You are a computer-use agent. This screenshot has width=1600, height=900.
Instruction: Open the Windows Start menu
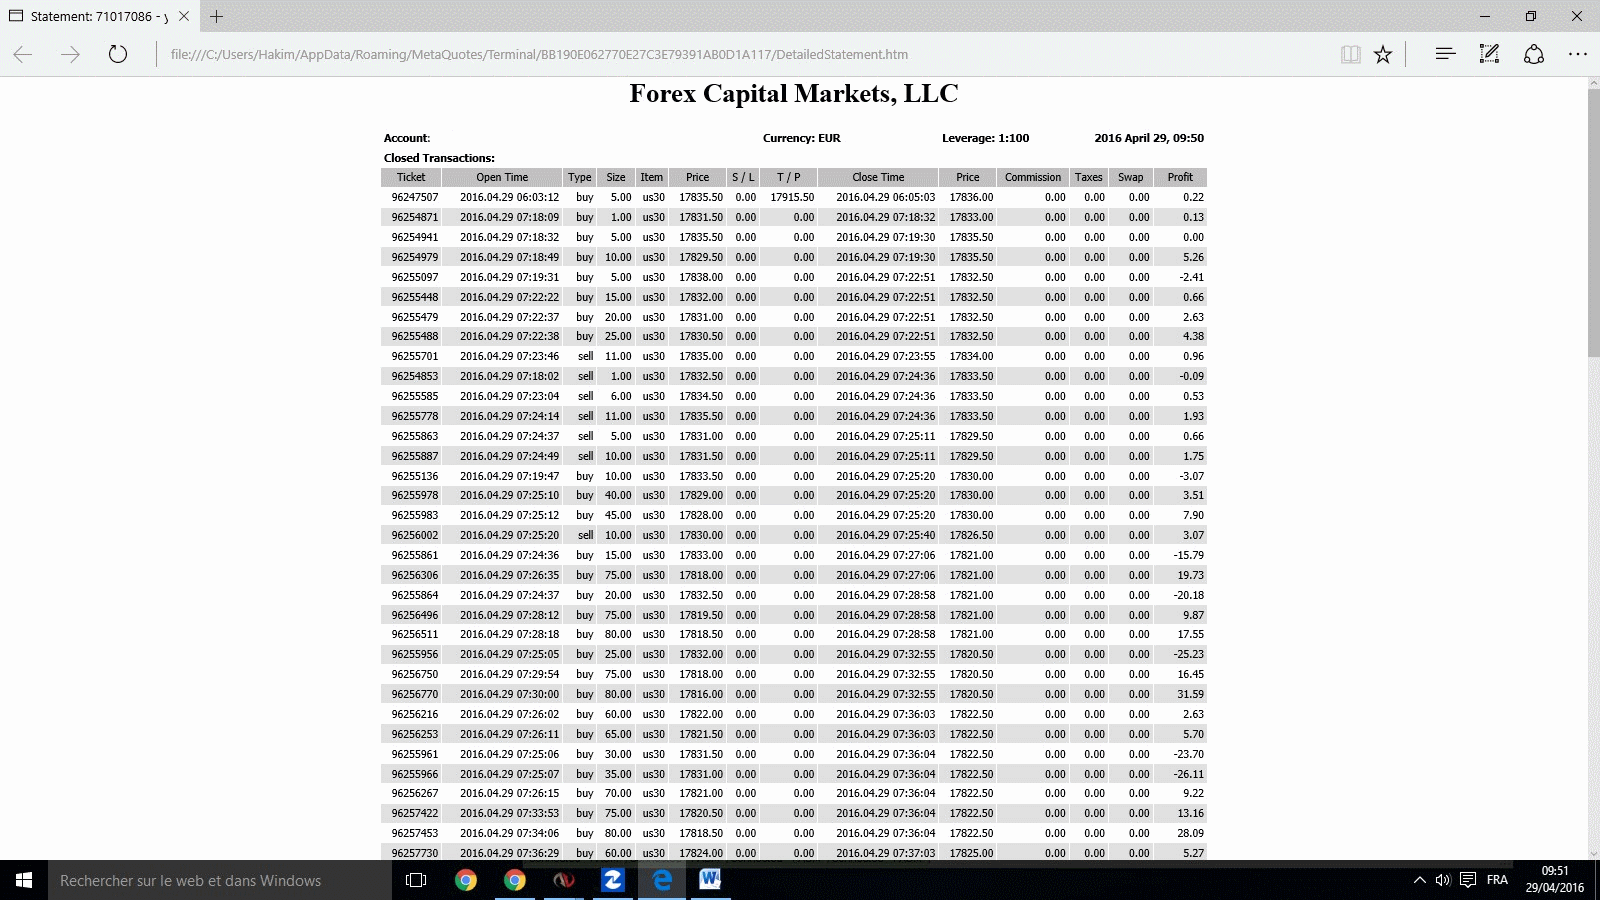[x=24, y=880]
